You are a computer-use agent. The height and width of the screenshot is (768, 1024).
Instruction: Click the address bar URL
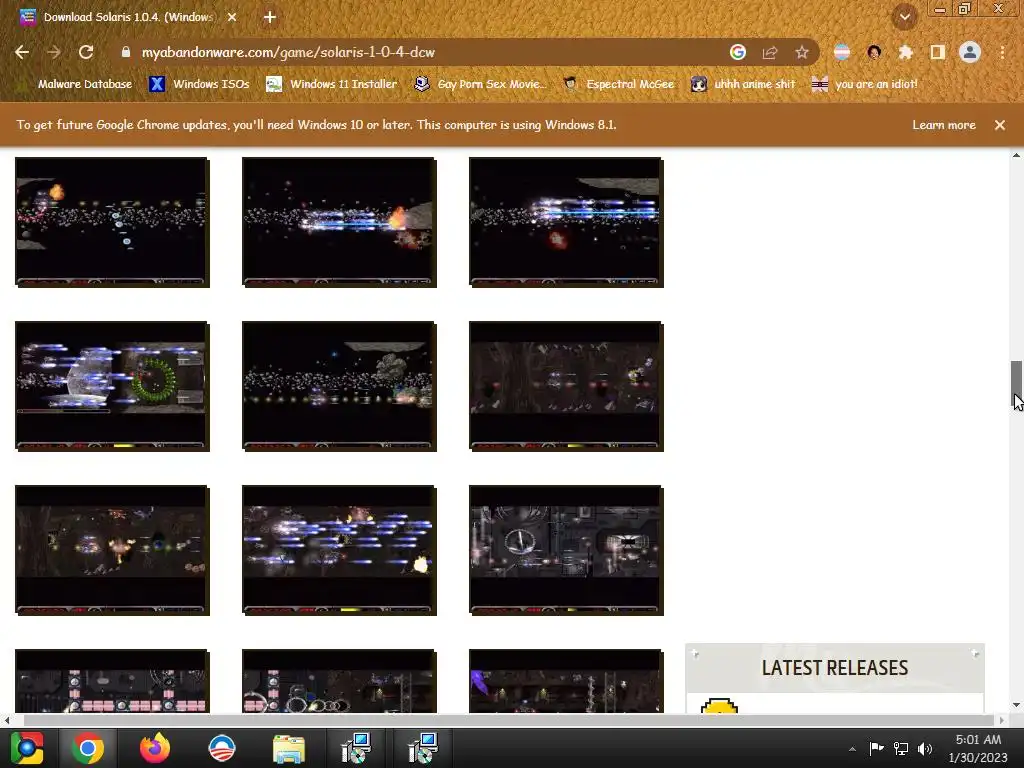pos(288,52)
